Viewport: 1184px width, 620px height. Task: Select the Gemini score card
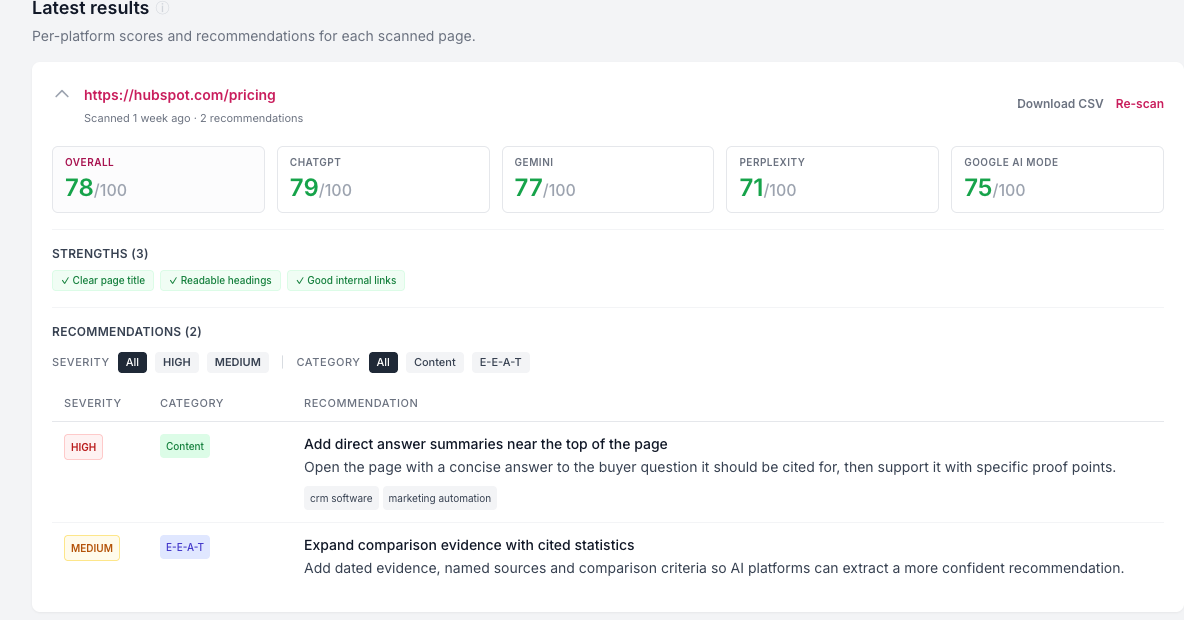(608, 180)
